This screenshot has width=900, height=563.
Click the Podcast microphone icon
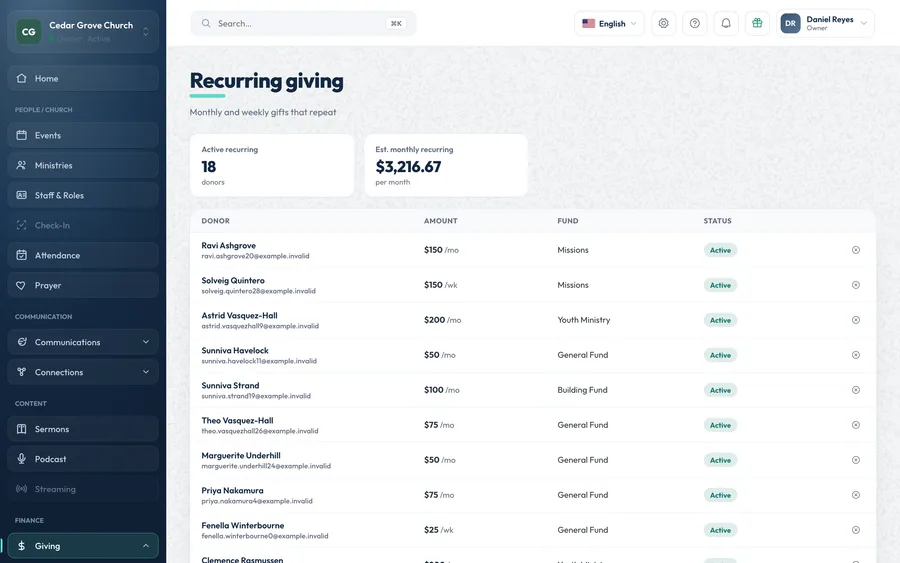(x=21, y=459)
